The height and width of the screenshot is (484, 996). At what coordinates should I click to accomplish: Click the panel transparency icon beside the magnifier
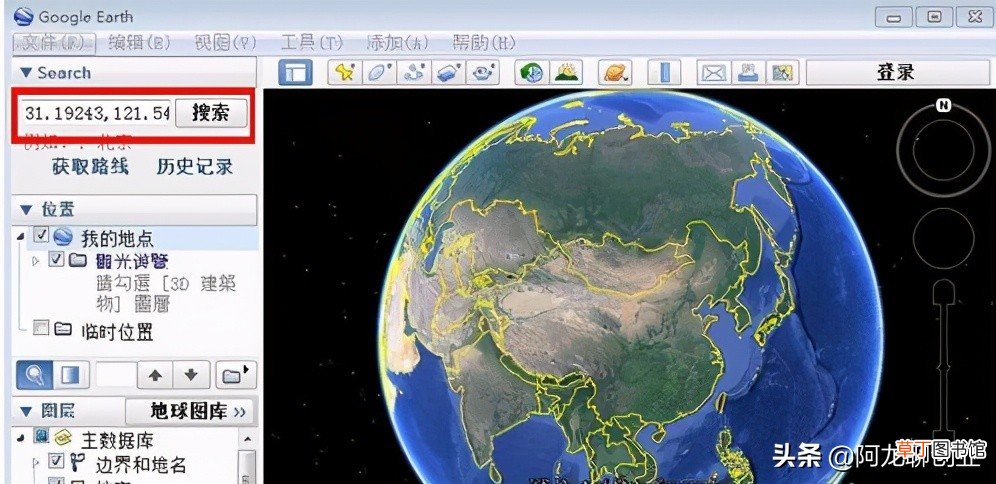point(71,375)
